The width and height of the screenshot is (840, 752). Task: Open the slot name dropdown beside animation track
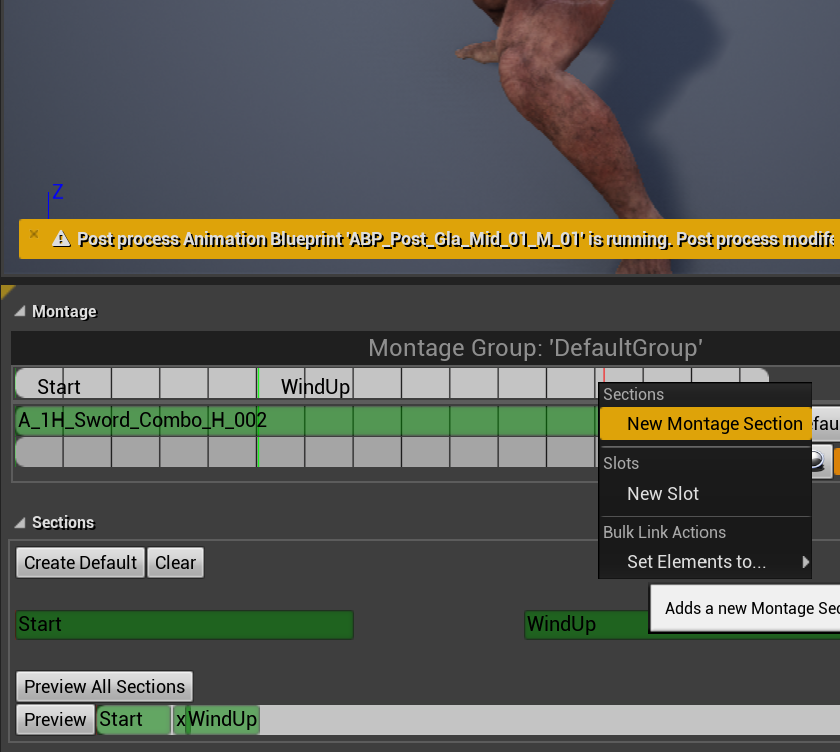coord(824,424)
